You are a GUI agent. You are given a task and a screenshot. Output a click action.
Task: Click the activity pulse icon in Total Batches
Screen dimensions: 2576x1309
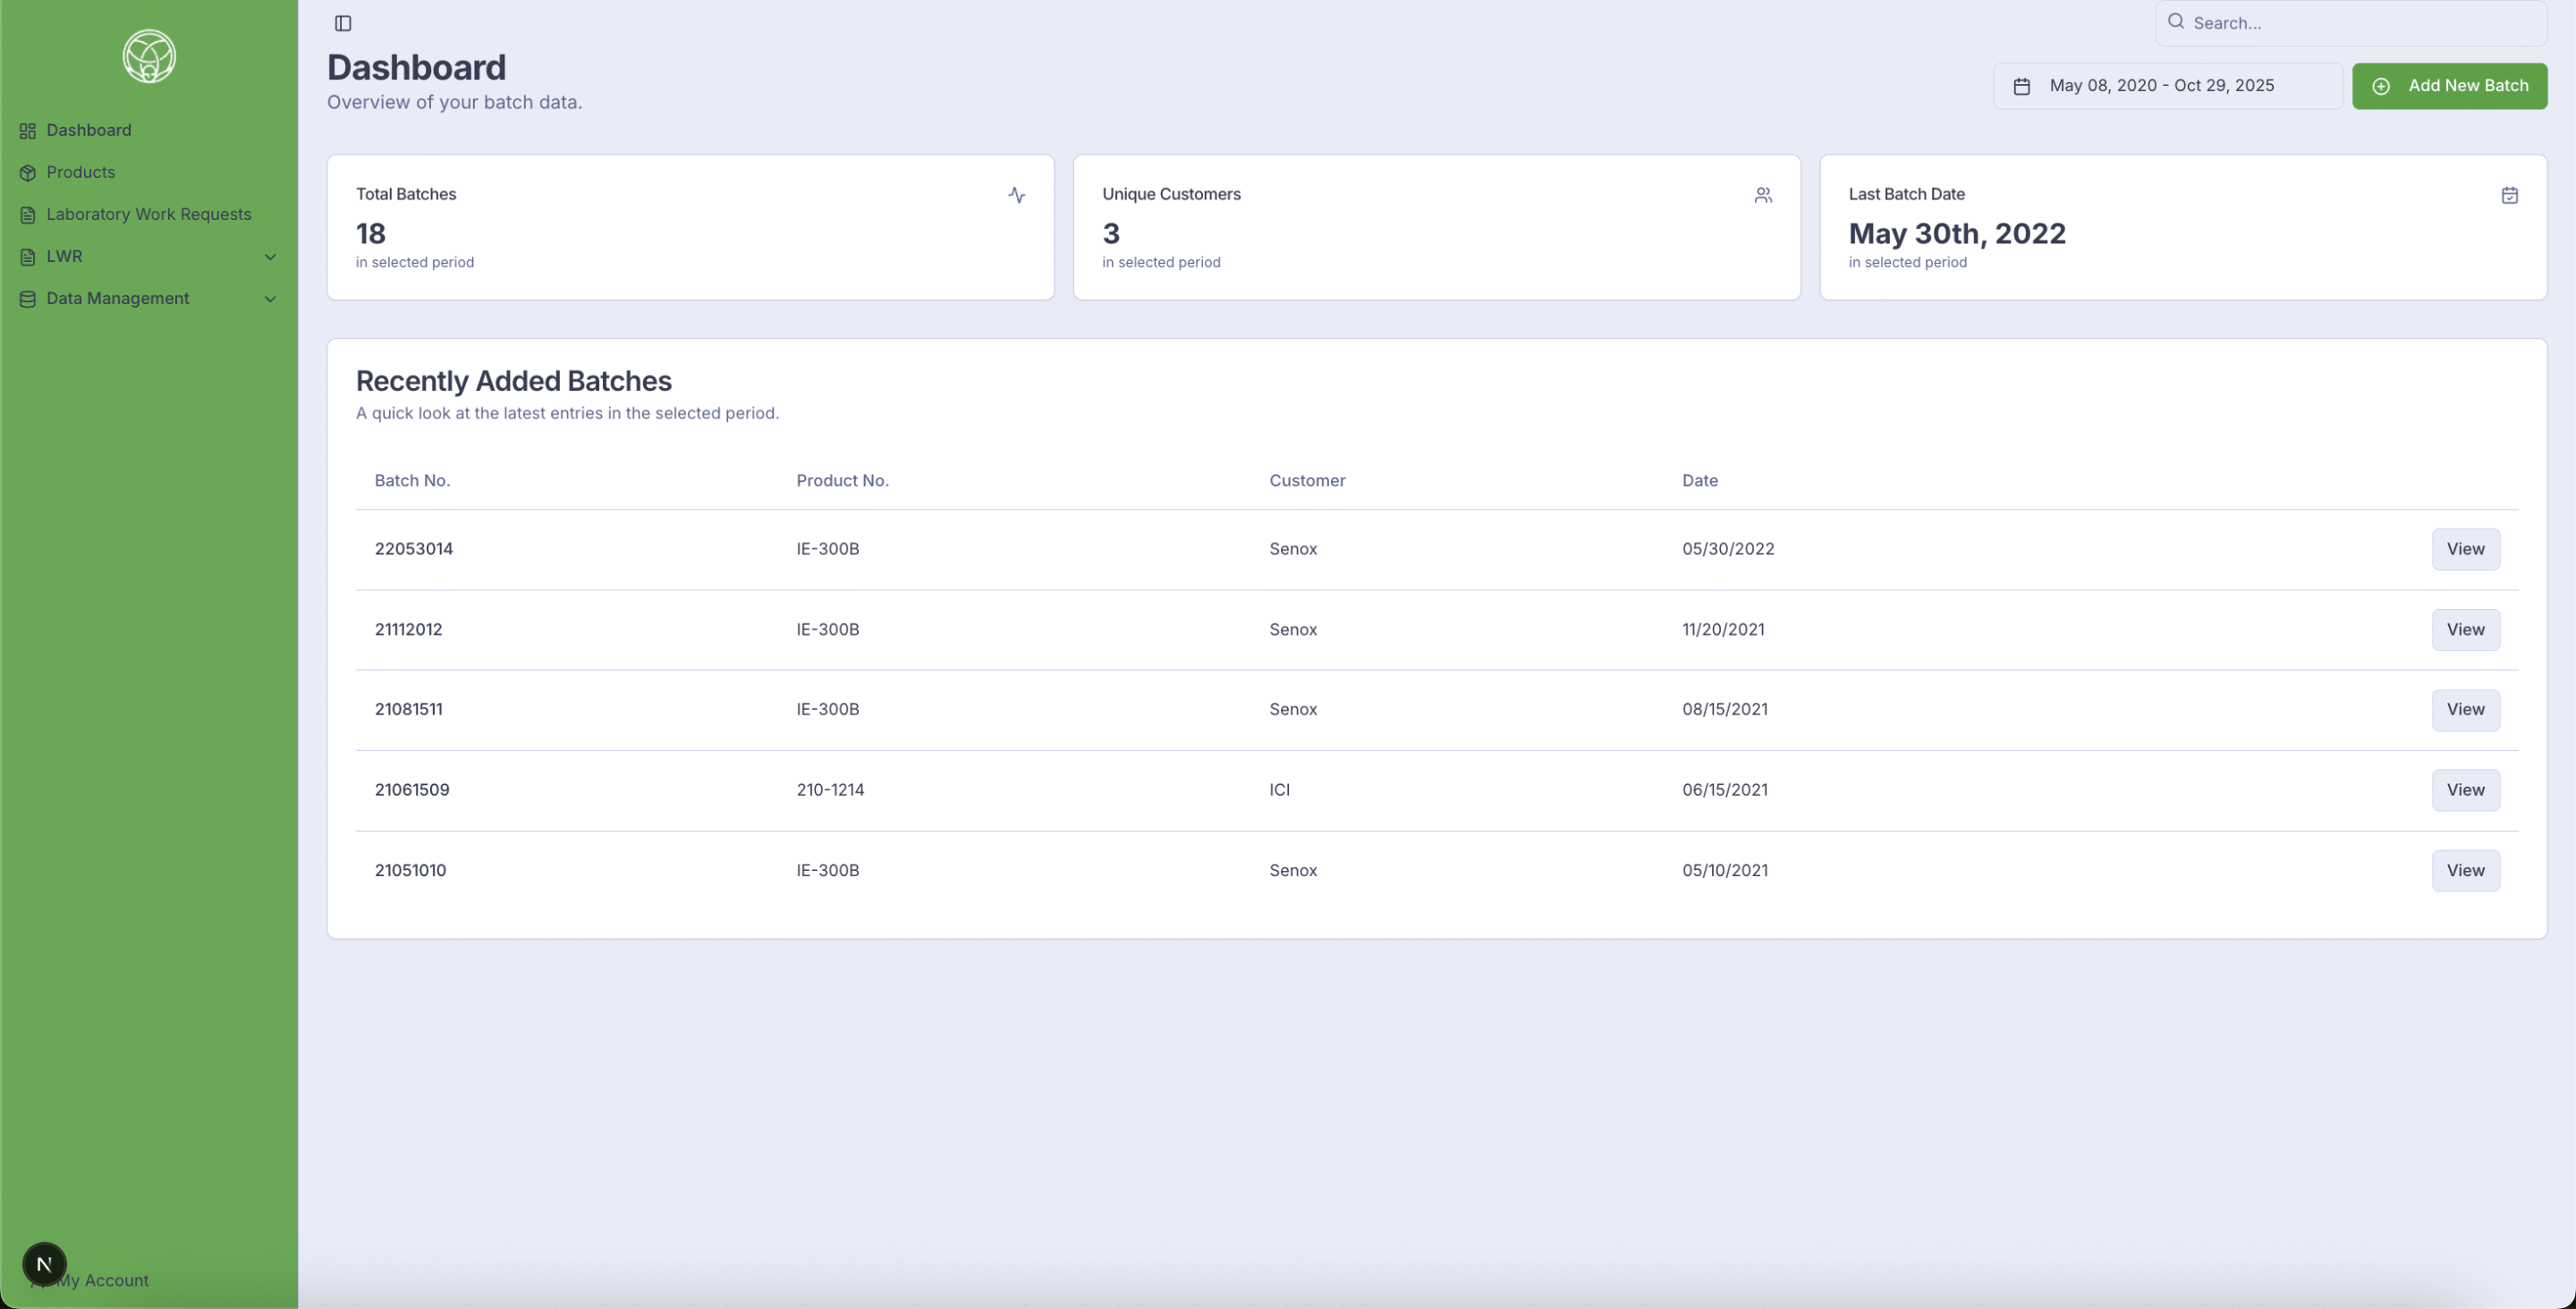(1016, 195)
